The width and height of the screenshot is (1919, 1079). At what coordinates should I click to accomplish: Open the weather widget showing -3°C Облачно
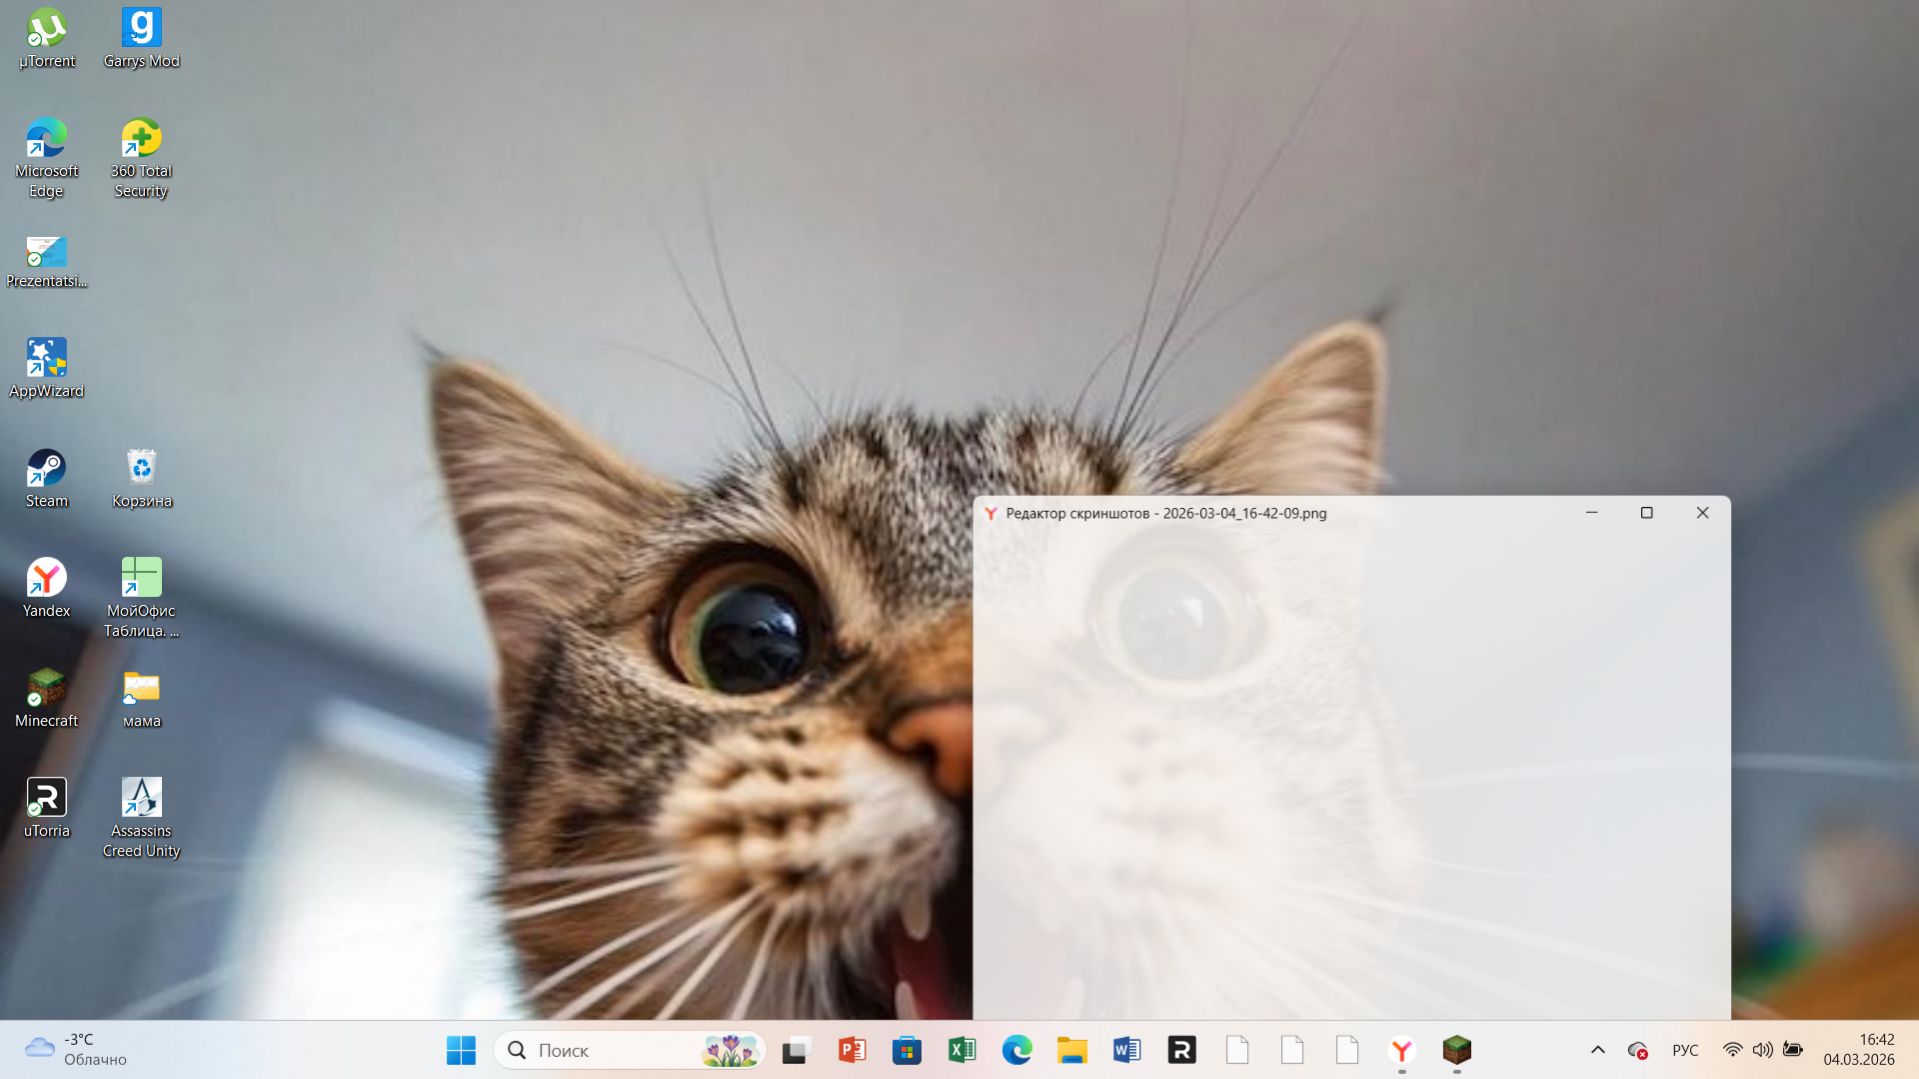coord(77,1050)
